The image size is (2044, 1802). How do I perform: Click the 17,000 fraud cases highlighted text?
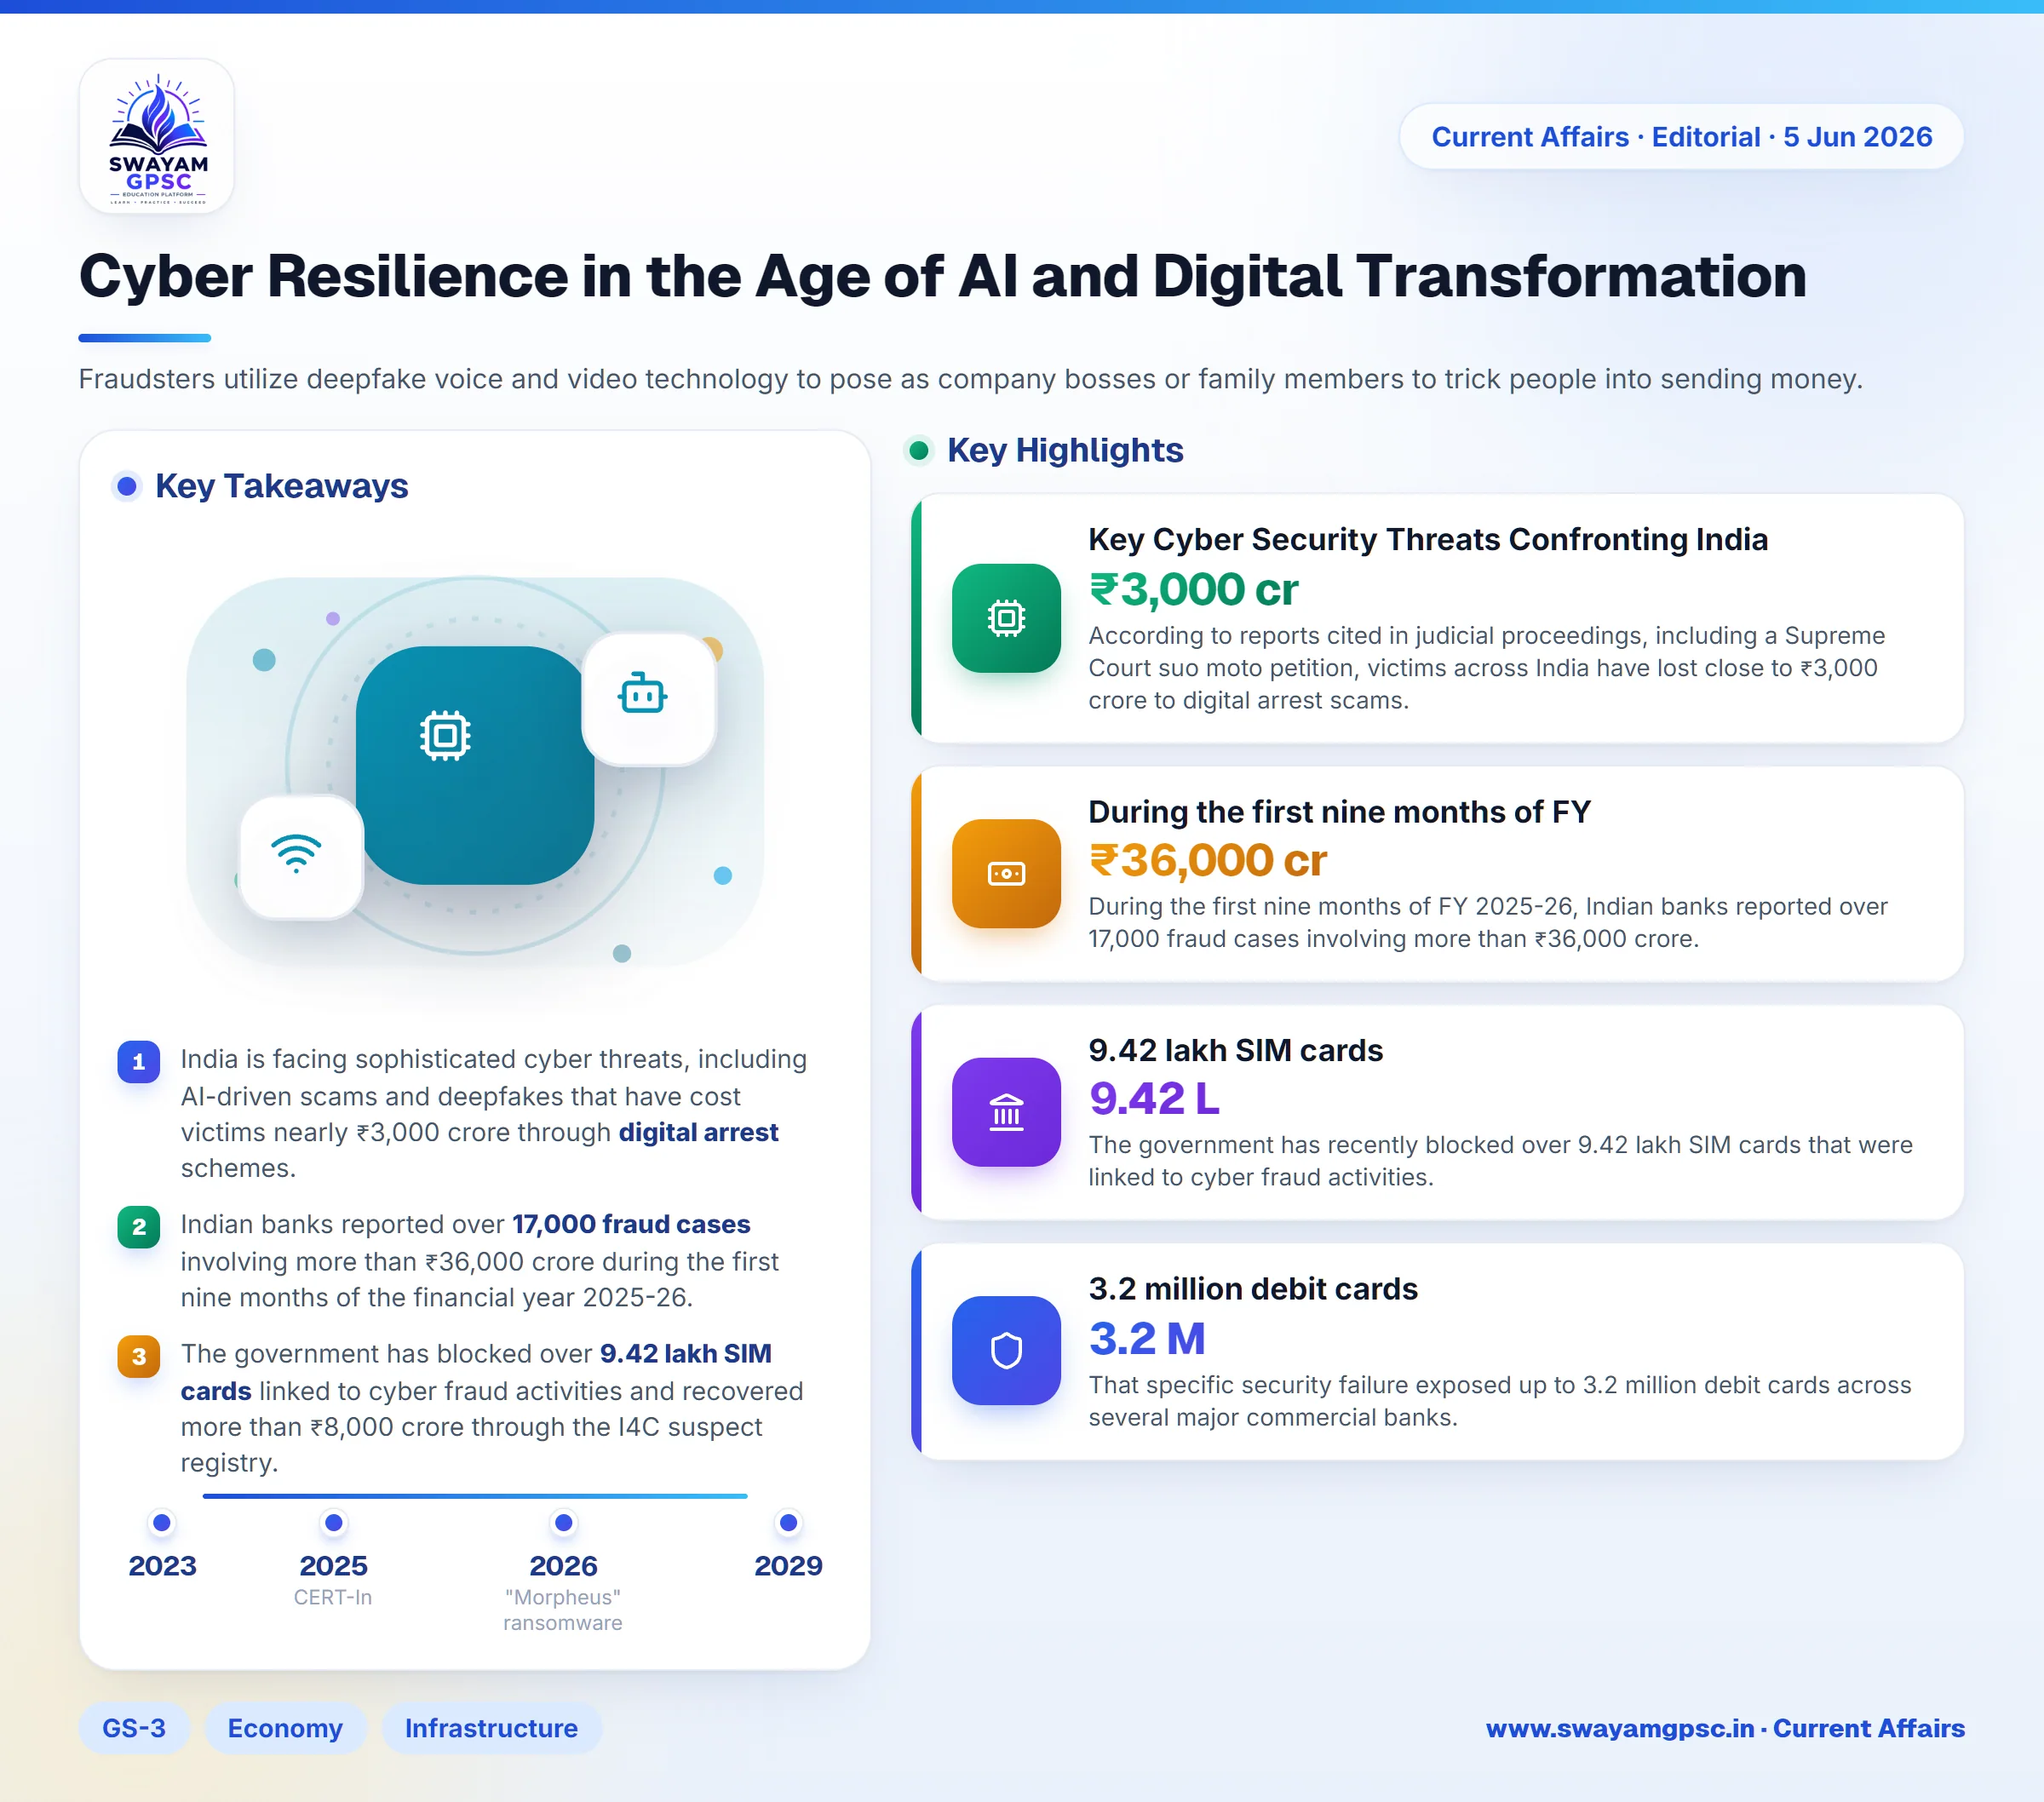[631, 1224]
